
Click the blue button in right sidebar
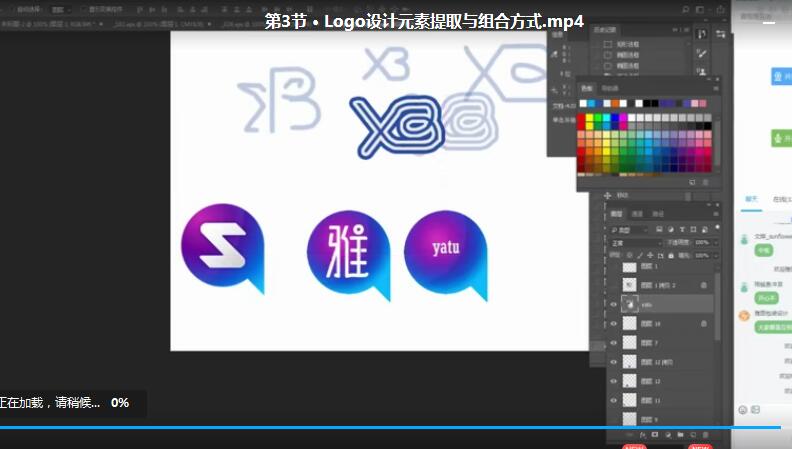(776, 76)
